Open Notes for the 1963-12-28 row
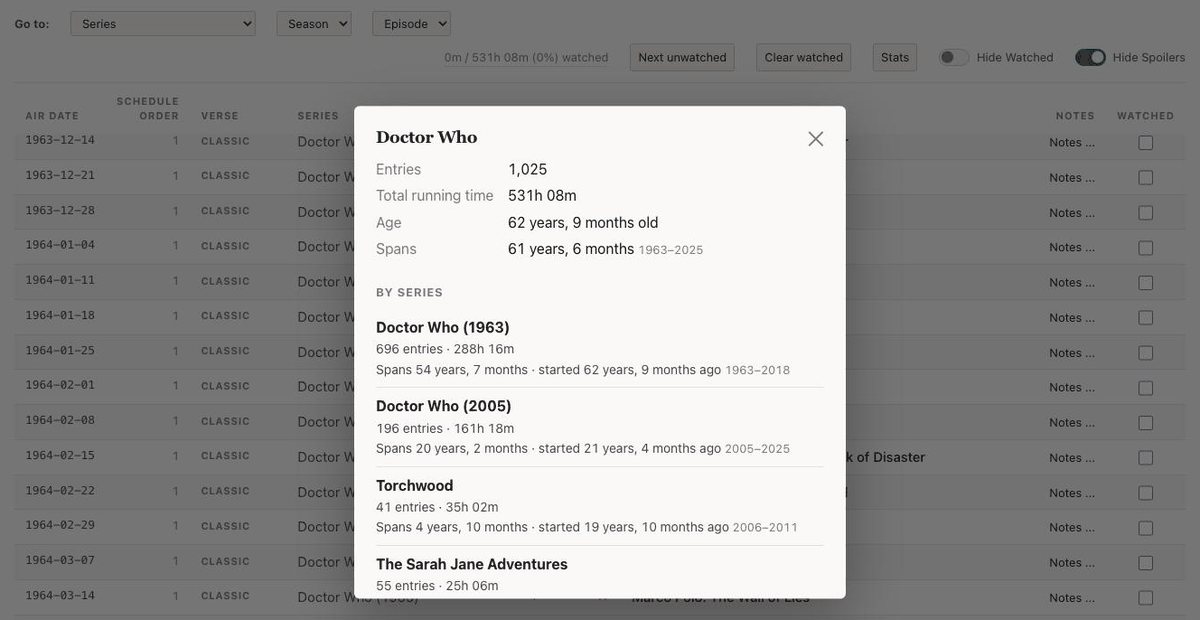This screenshot has height=620, width=1200. point(1072,212)
